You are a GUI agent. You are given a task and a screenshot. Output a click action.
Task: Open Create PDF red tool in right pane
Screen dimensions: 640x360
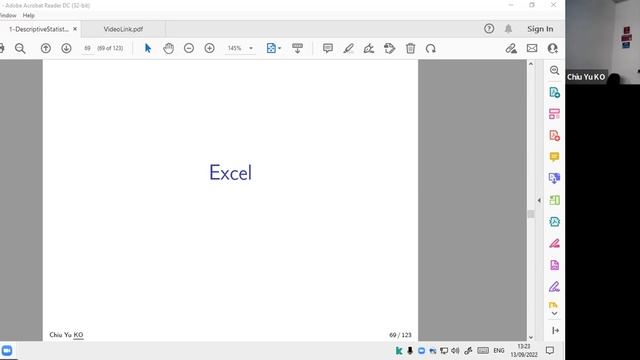pyautogui.click(x=554, y=136)
